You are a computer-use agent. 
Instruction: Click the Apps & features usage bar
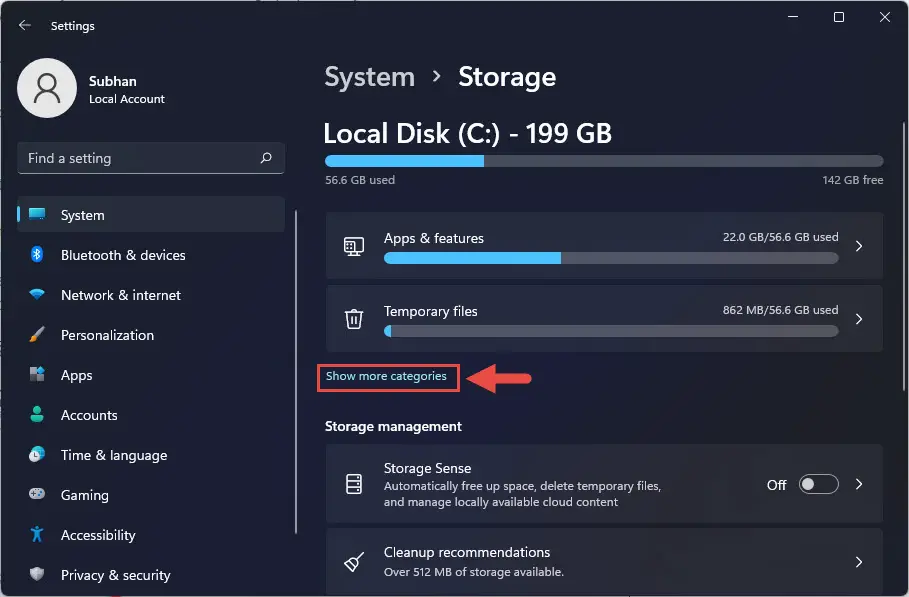click(611, 258)
